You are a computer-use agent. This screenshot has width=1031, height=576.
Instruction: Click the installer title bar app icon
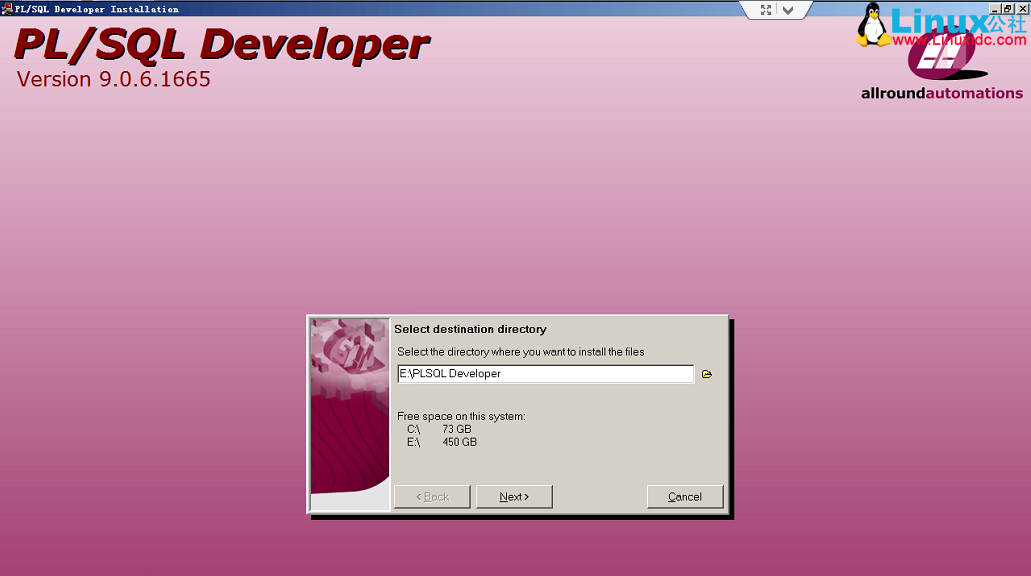(x=7, y=9)
